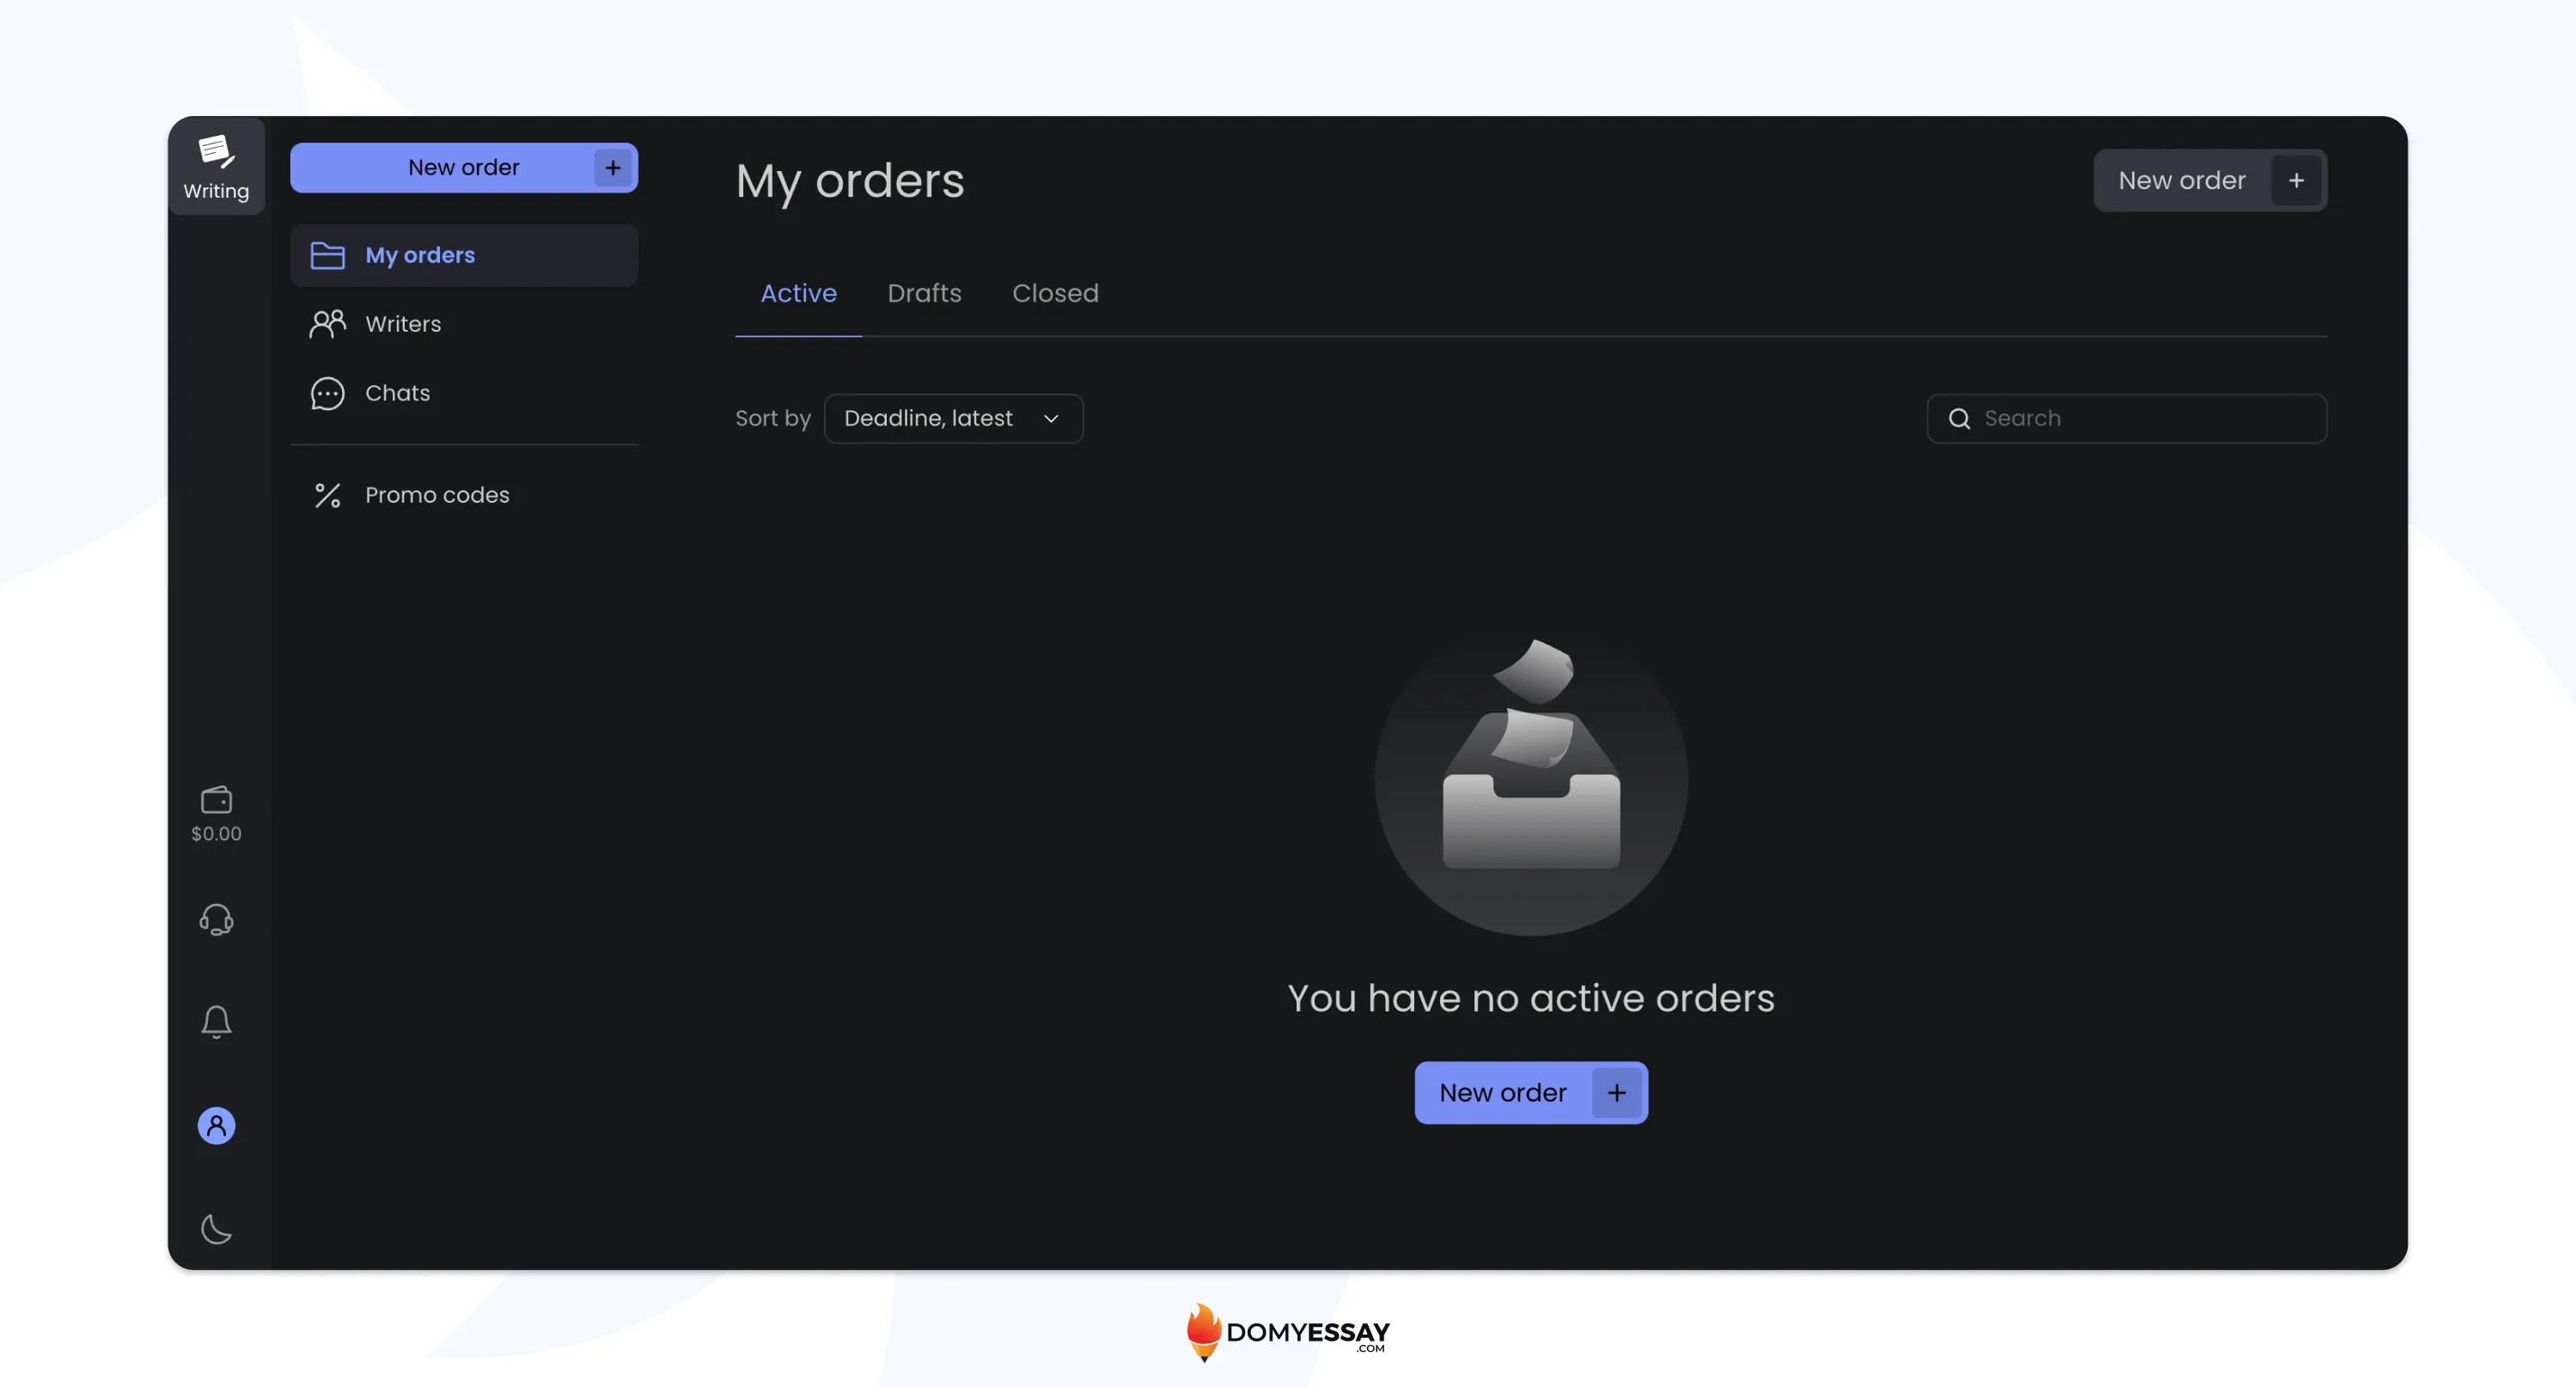The height and width of the screenshot is (1387, 2576).
Task: Click the headset support icon
Action: [216, 919]
